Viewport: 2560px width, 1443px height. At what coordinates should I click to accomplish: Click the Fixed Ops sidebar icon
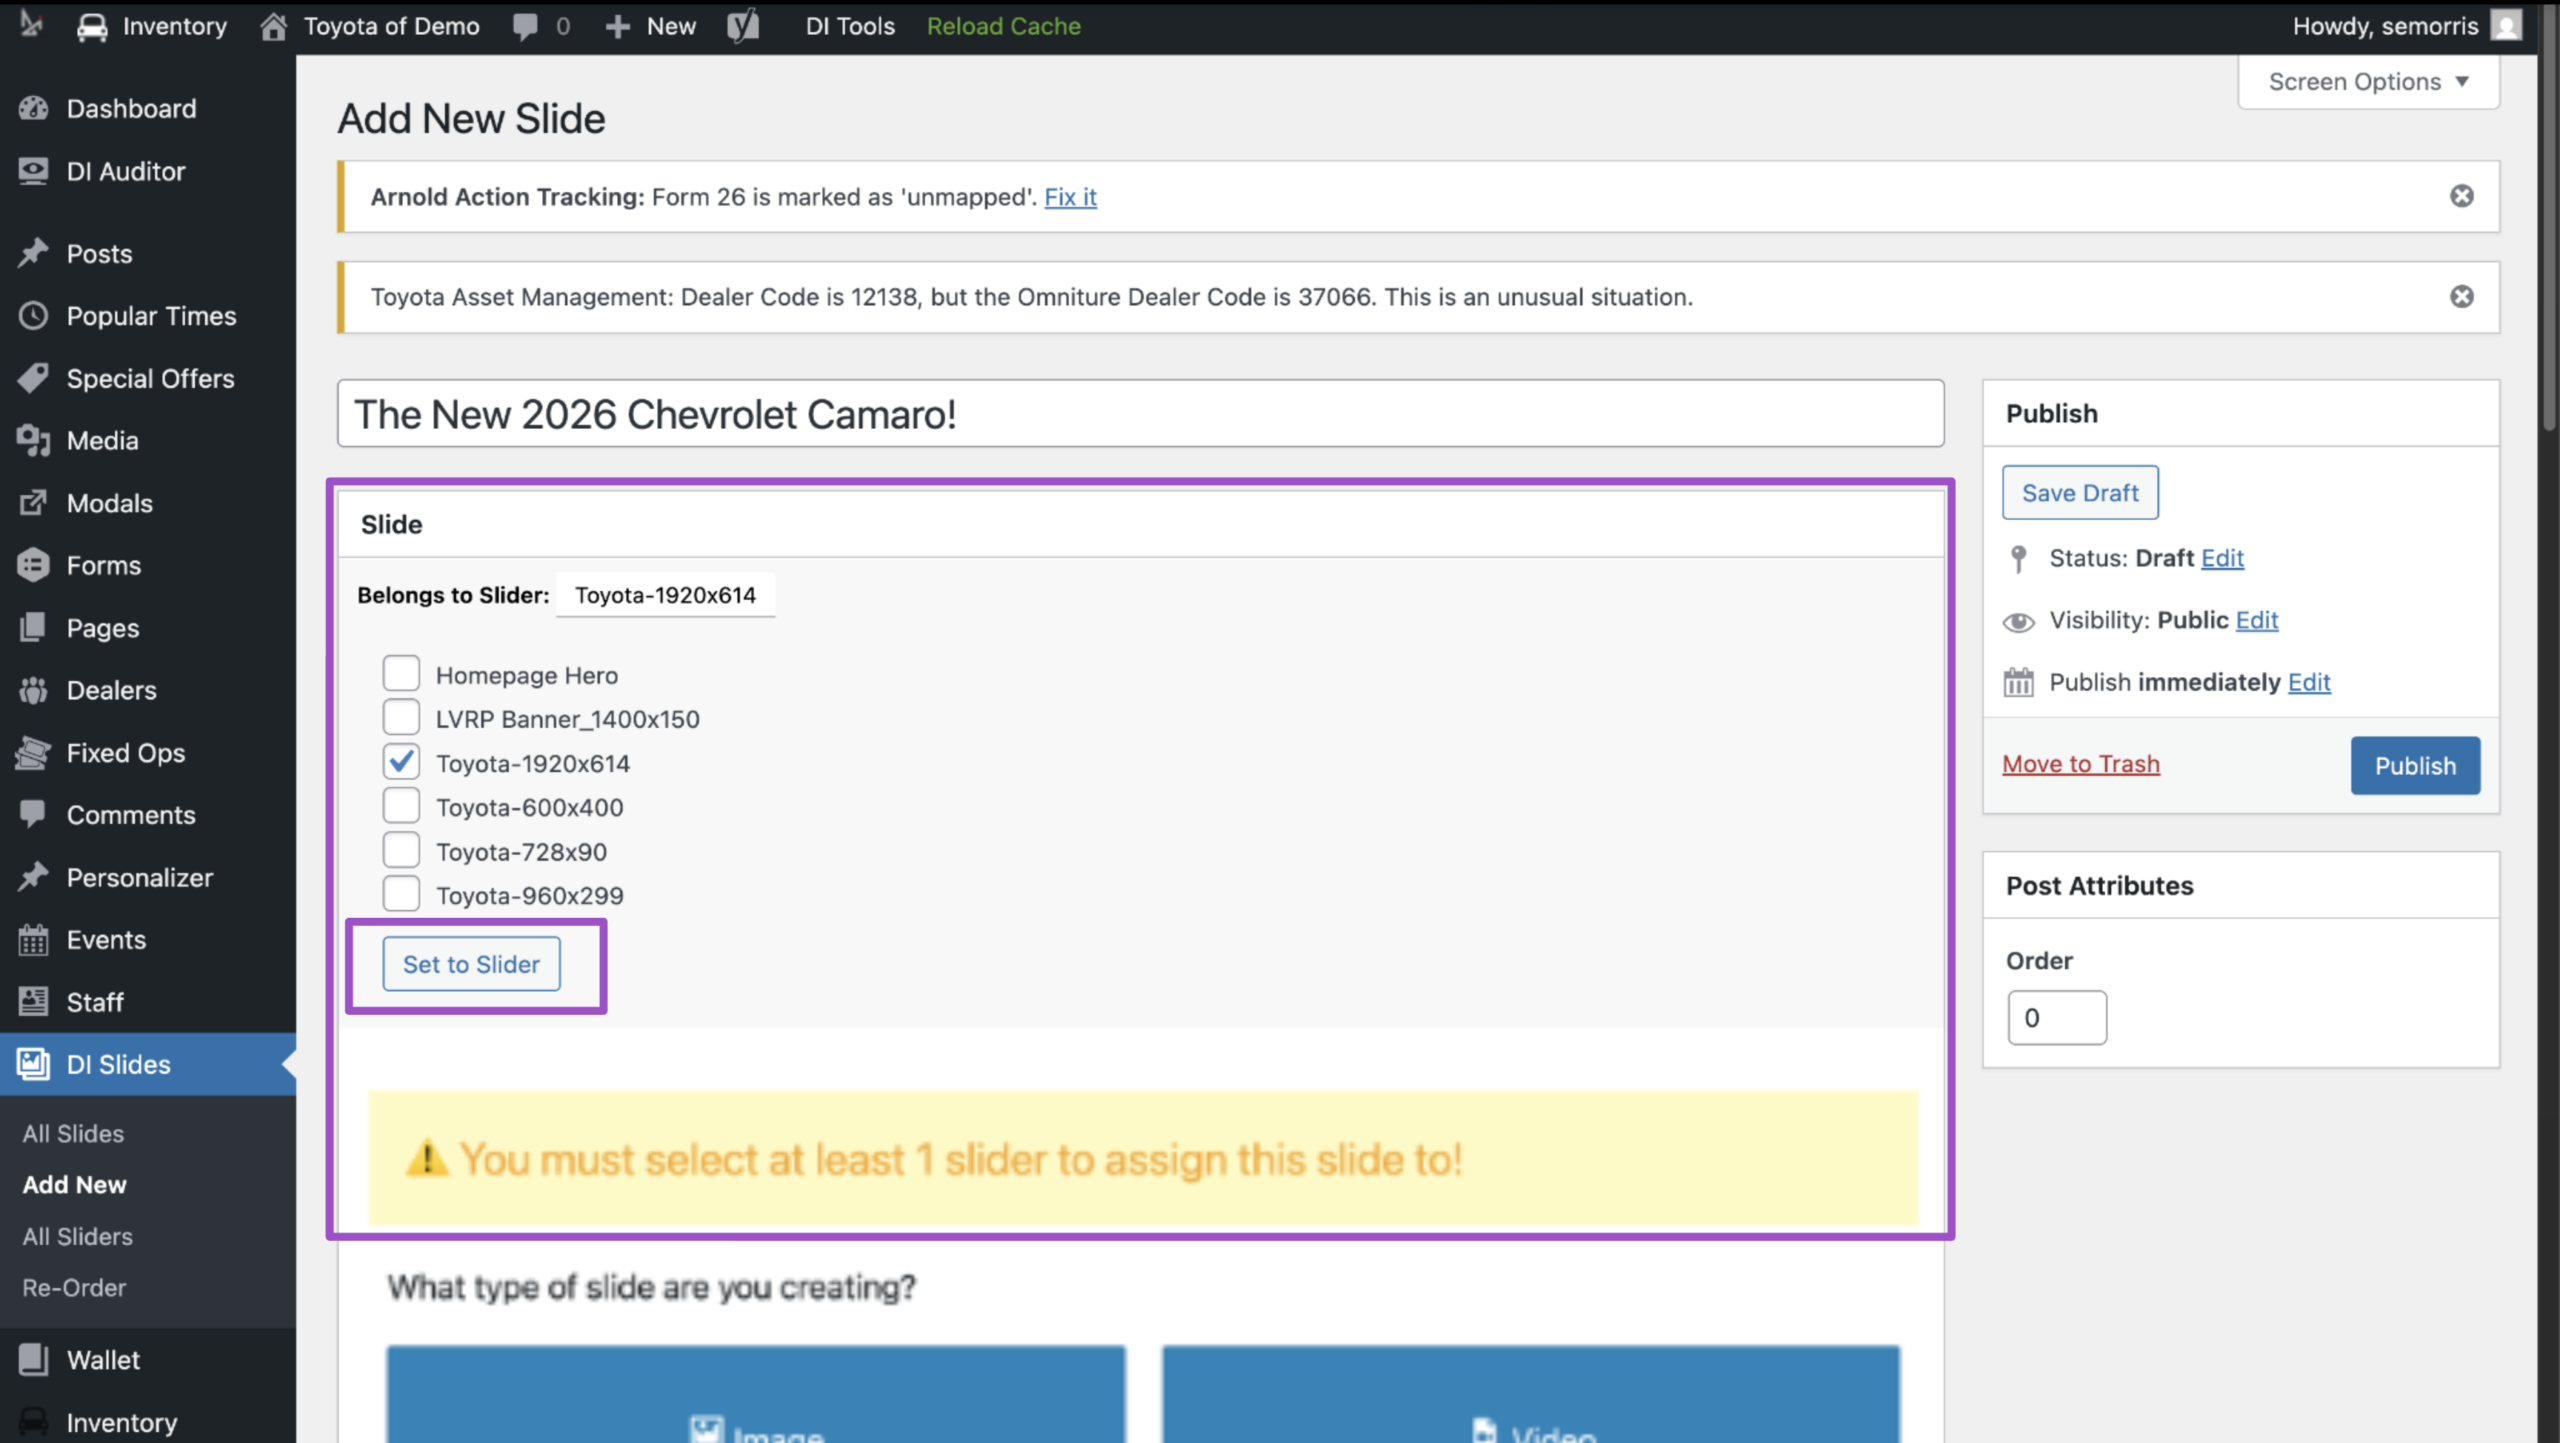[x=33, y=752]
